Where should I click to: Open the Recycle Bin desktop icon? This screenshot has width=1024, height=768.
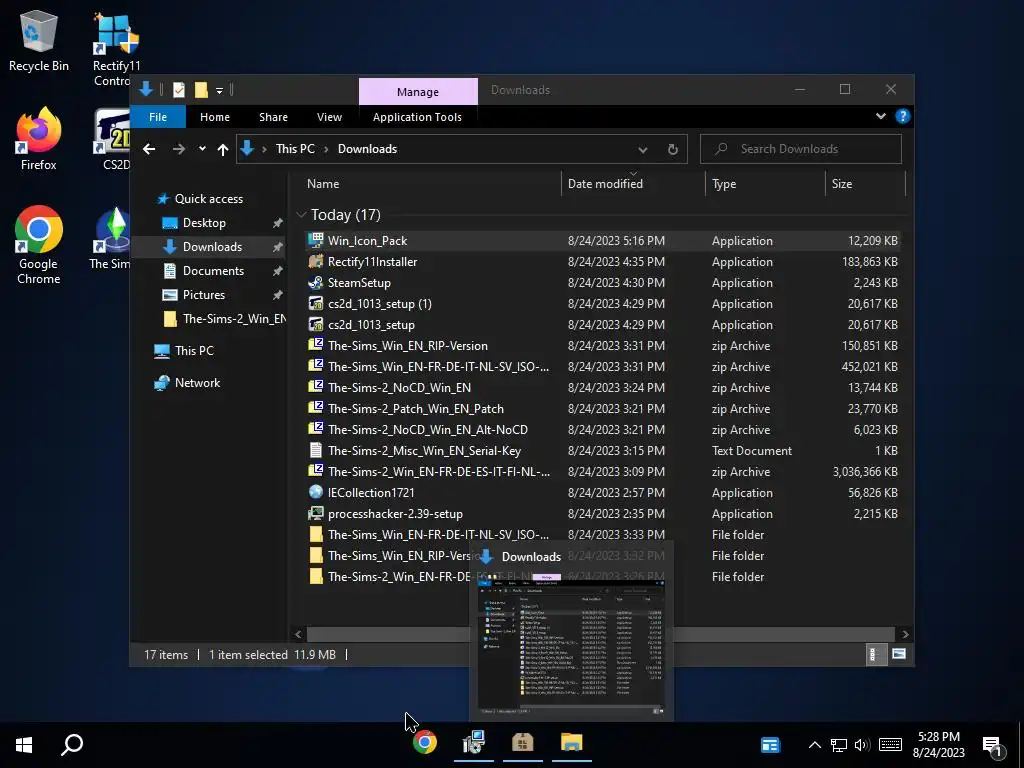click(39, 40)
